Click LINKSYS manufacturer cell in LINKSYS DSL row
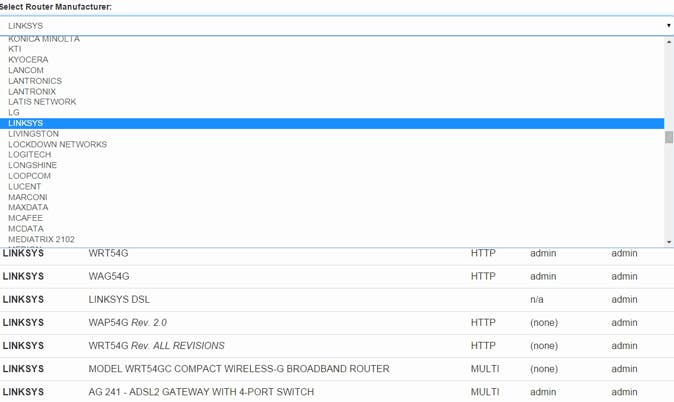 coord(23,300)
